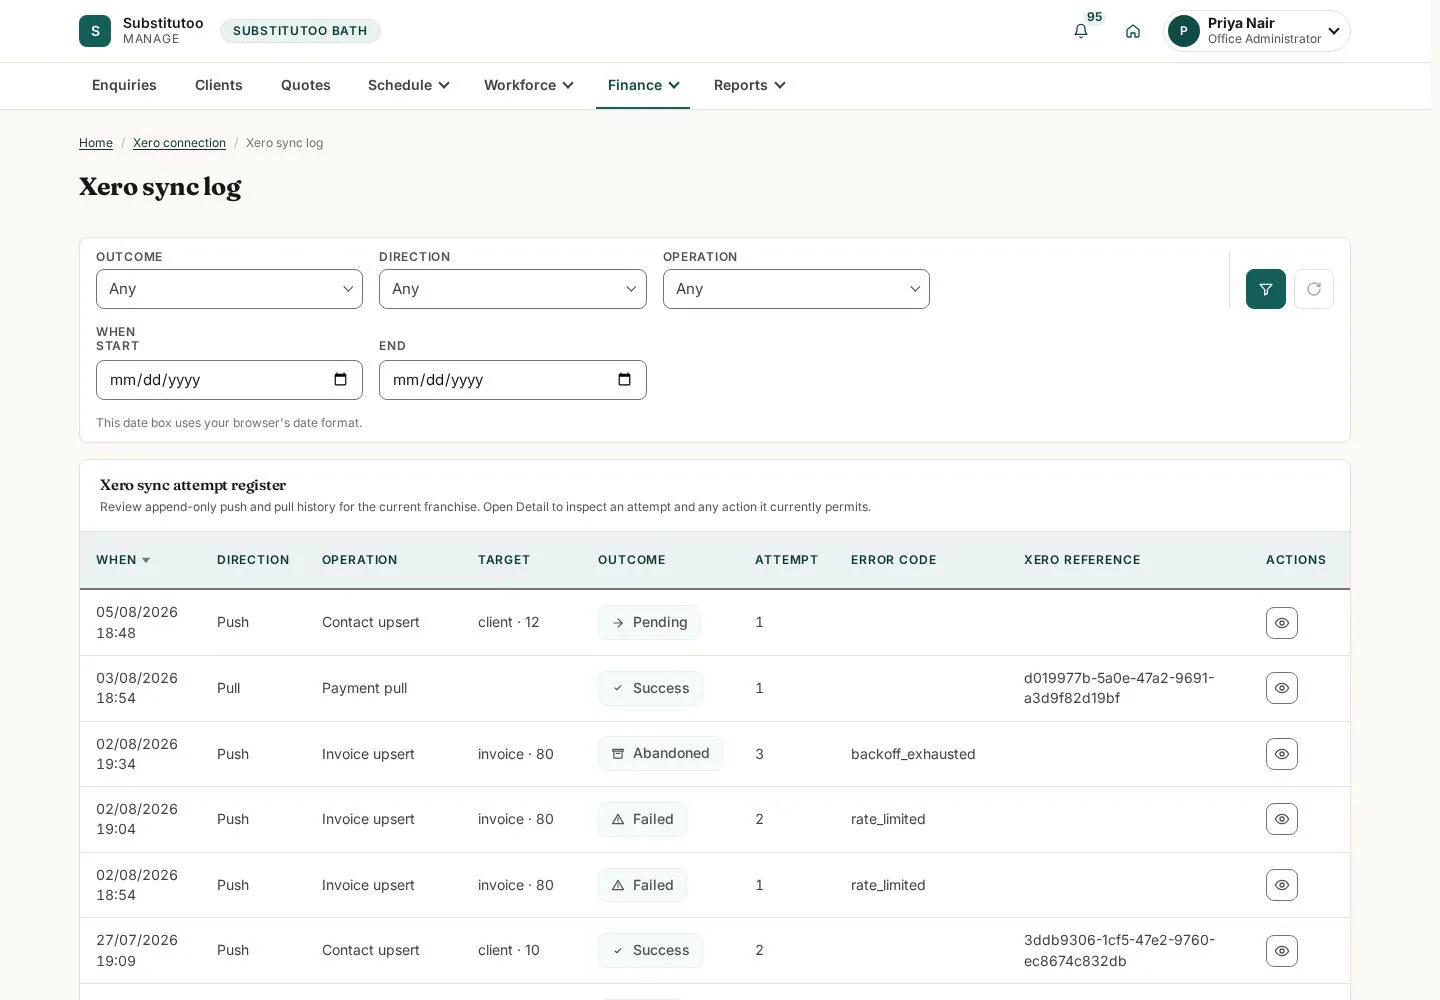
Task: Click the Pending outcome badge
Action: click(x=649, y=622)
